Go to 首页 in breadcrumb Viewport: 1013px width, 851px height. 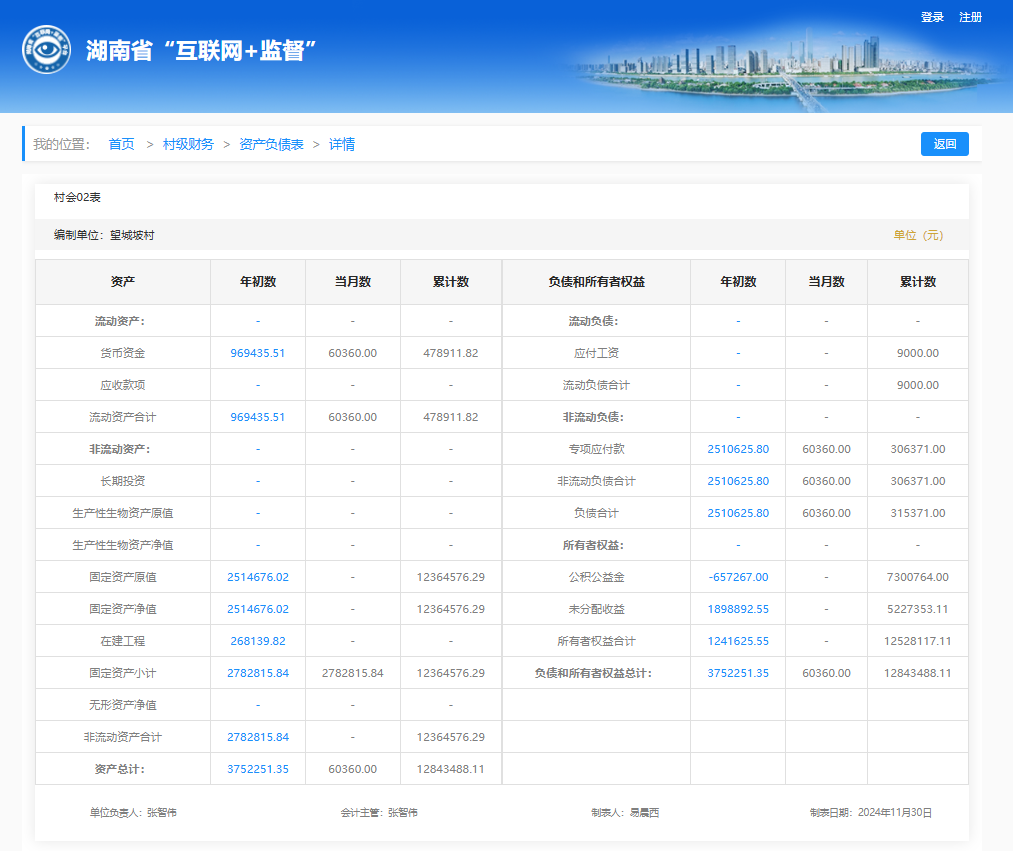(121, 144)
